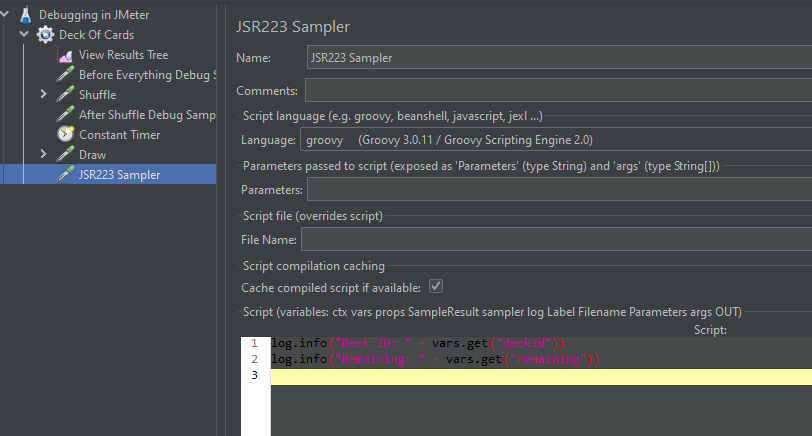812x436 pixels.
Task: Select the Constant Timer node
Action: 120,135
